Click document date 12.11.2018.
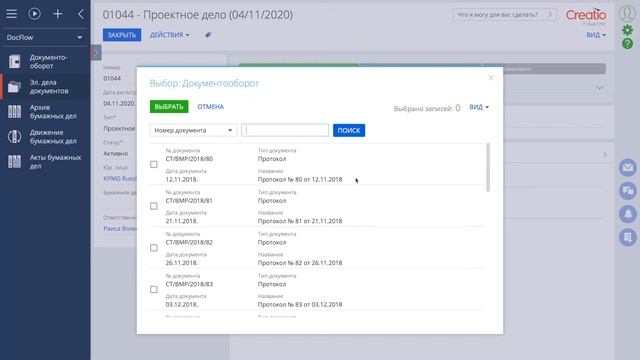640x360 pixels. (x=182, y=180)
